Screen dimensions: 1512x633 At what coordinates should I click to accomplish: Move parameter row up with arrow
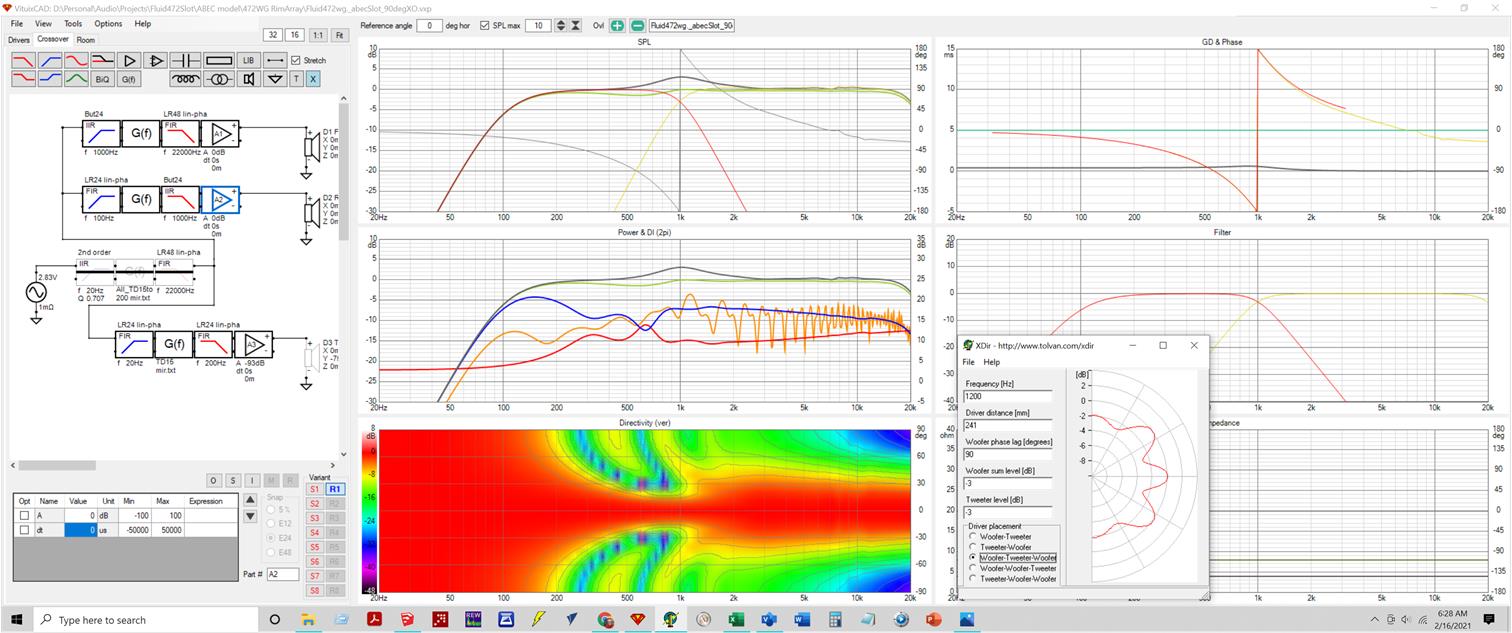[x=251, y=500]
